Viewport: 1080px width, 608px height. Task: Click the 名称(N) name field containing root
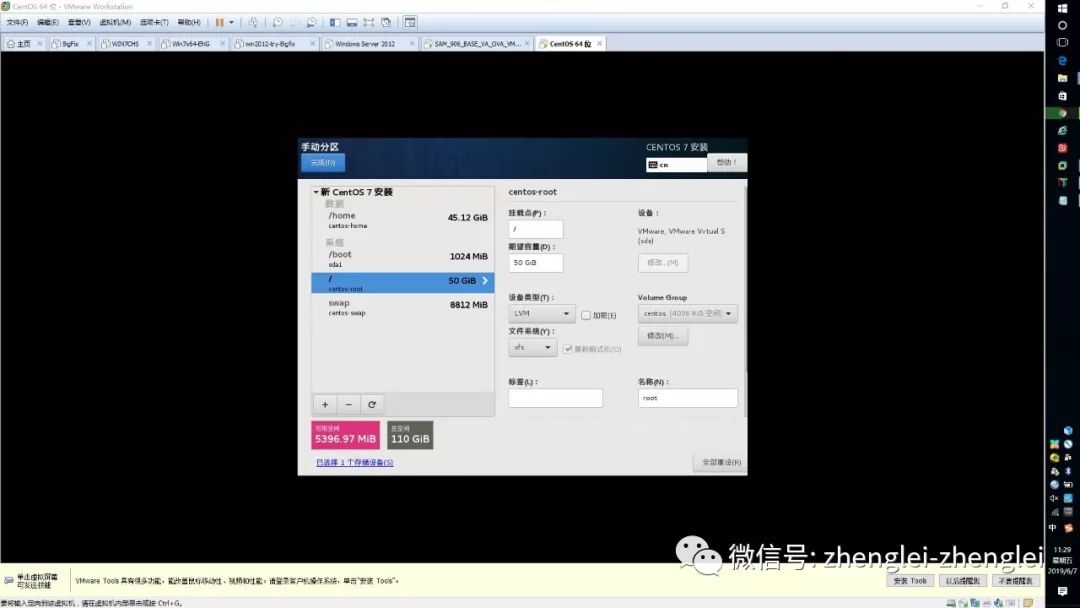point(687,398)
